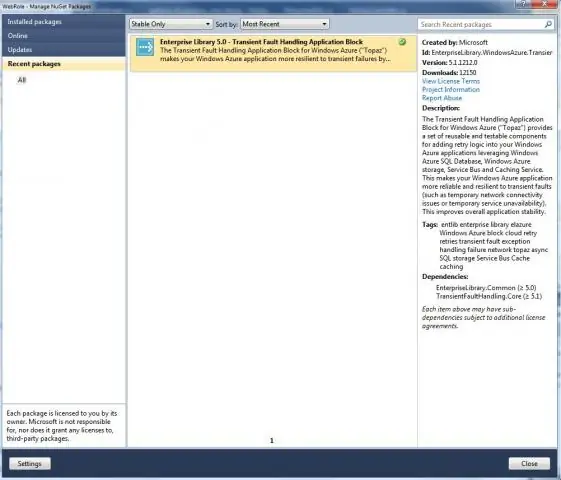Choose All under Recent packages
The height and width of the screenshot is (480, 561).
tap(22, 80)
